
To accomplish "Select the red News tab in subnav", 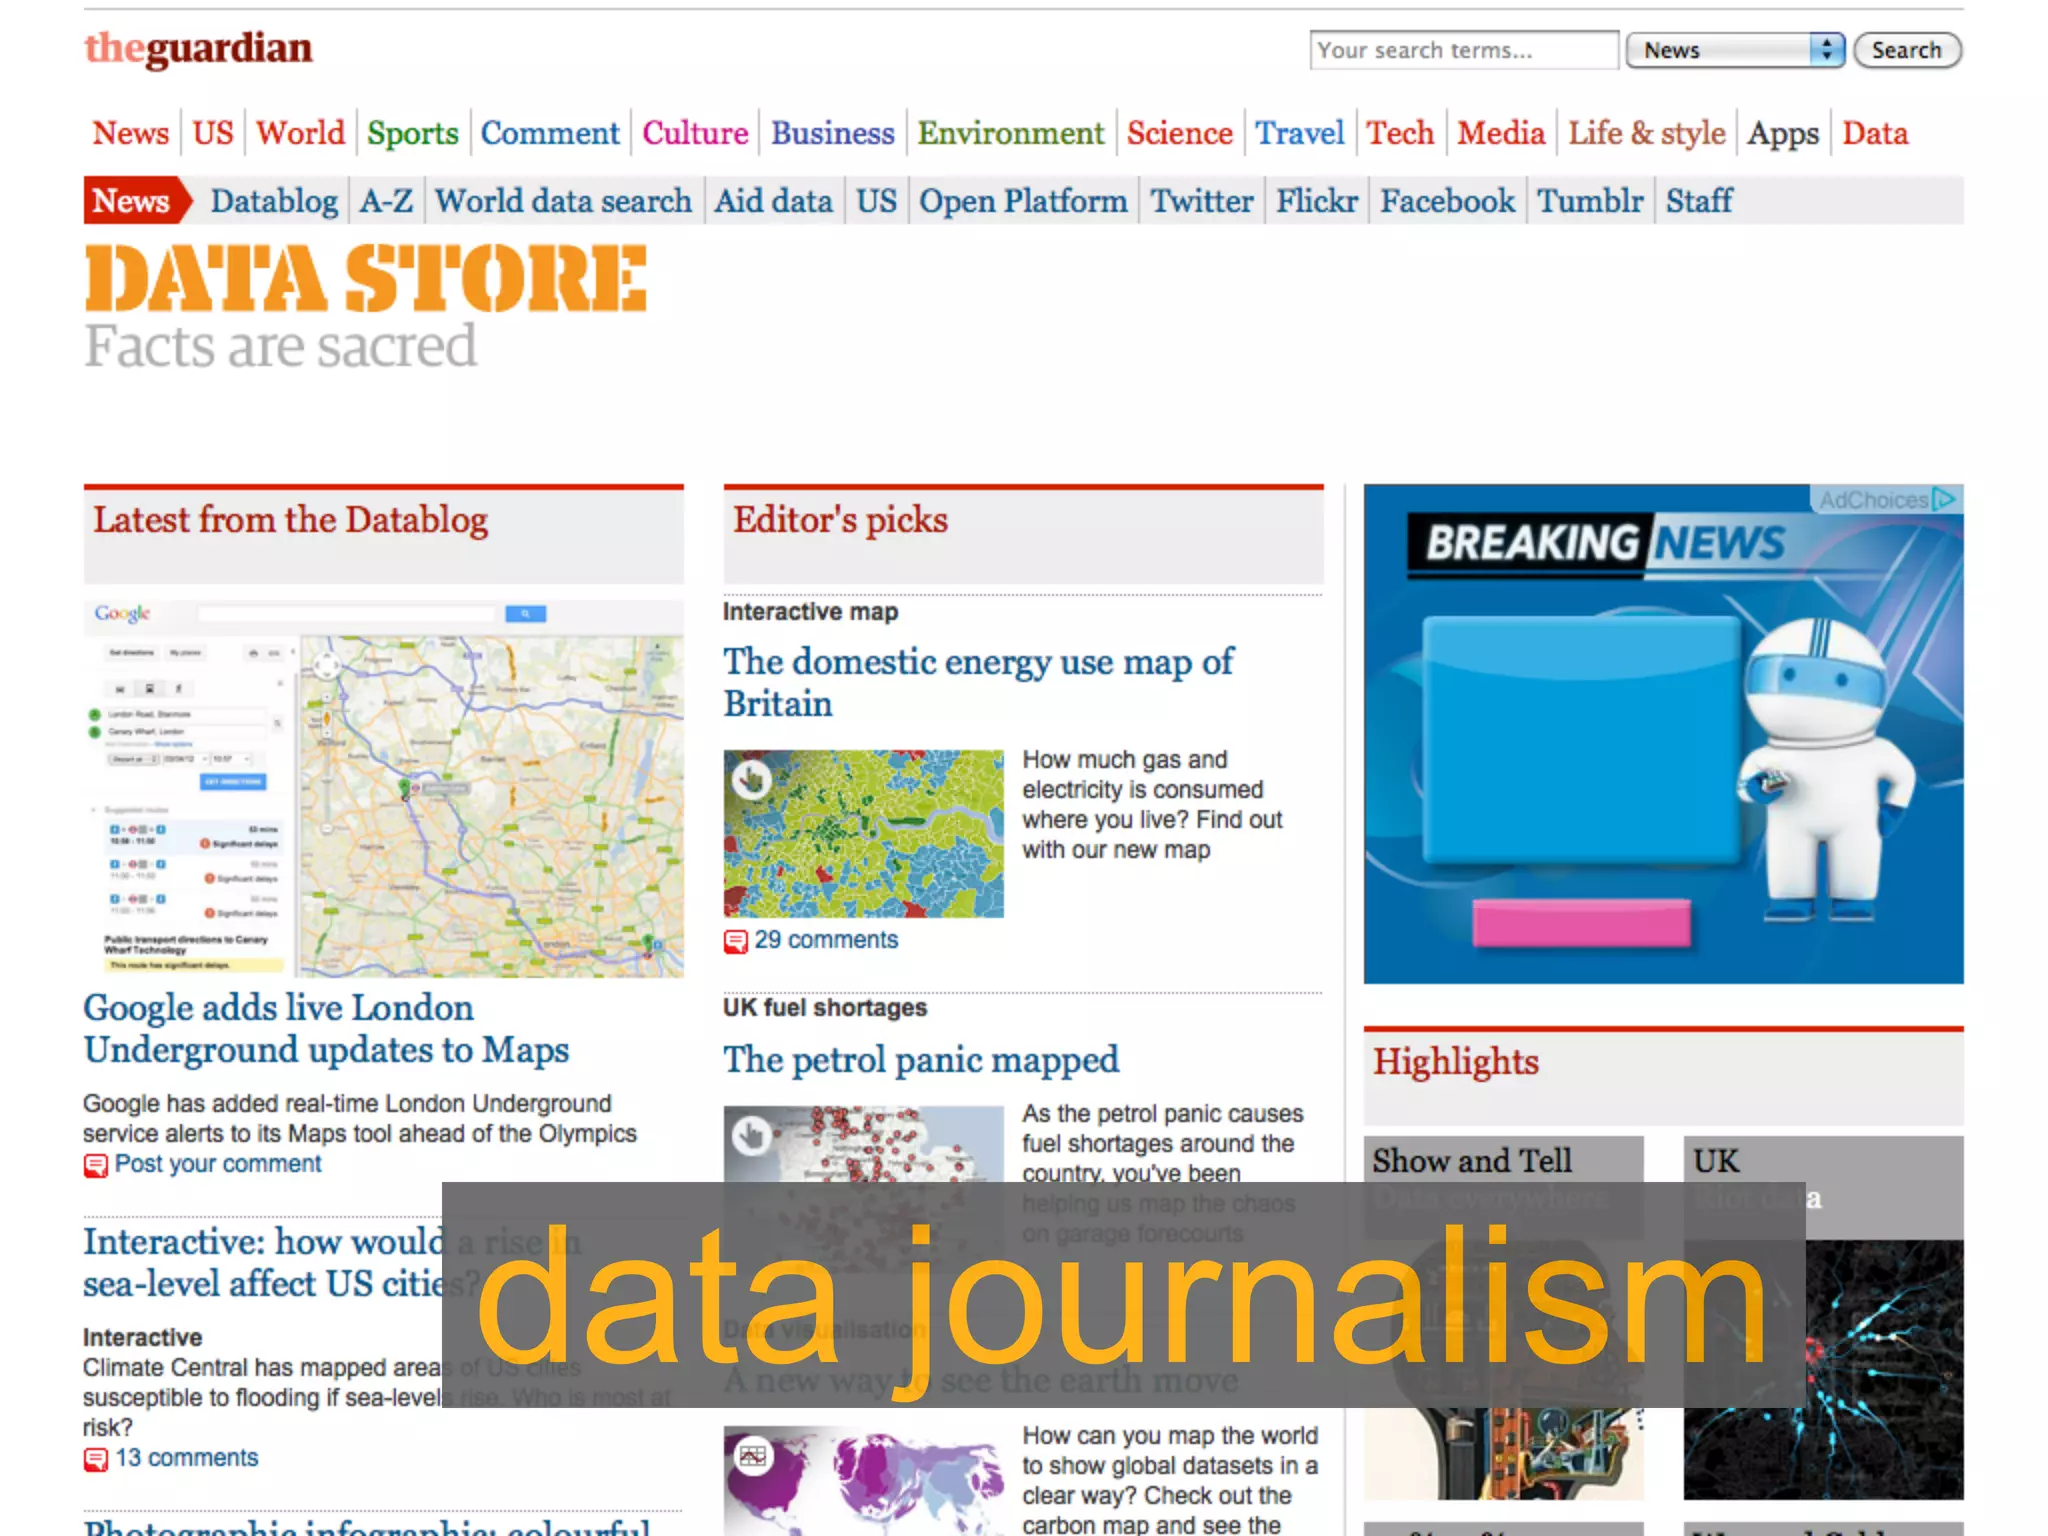I will click(x=136, y=200).
